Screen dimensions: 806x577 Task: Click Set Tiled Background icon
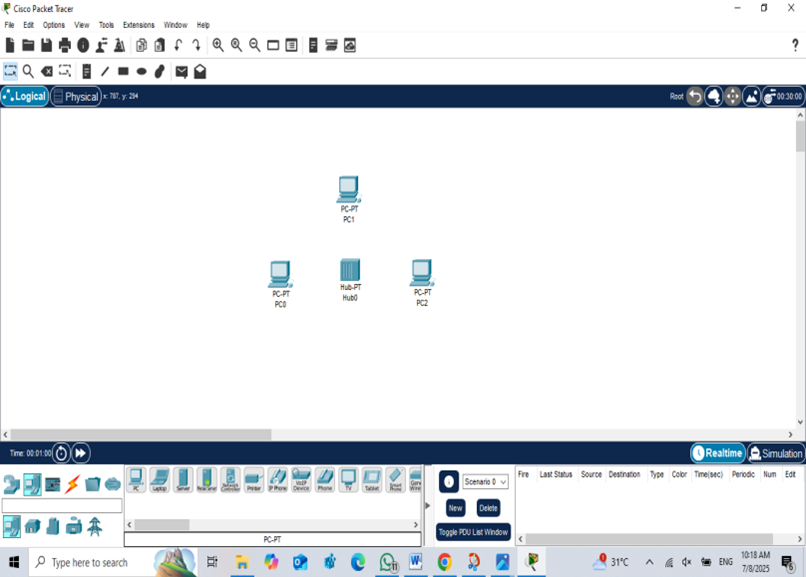tap(752, 96)
